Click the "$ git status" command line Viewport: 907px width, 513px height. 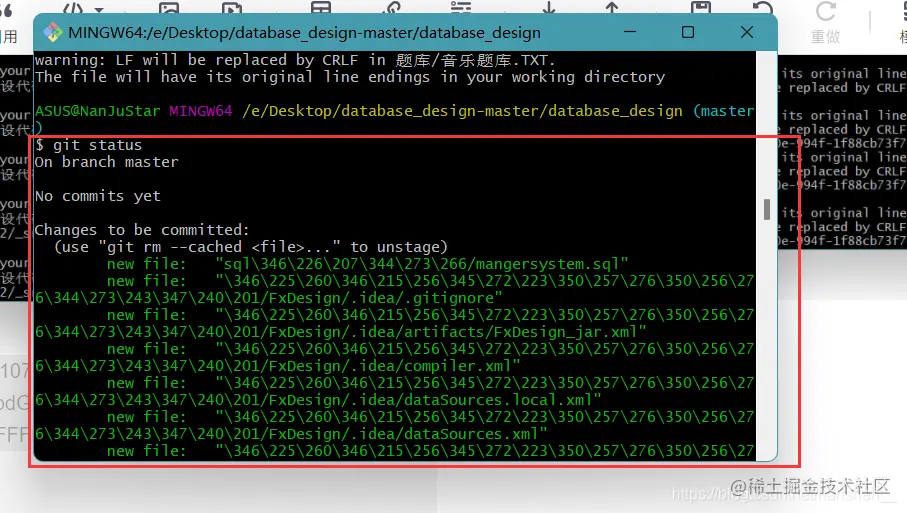89,145
